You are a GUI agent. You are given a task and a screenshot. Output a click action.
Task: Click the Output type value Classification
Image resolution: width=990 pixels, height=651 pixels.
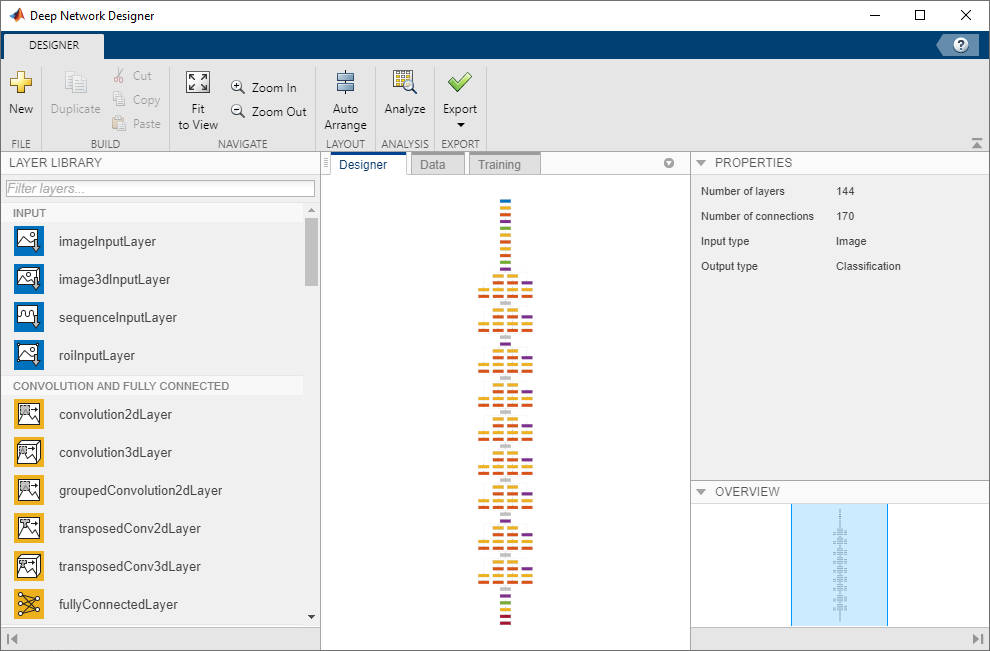868,266
